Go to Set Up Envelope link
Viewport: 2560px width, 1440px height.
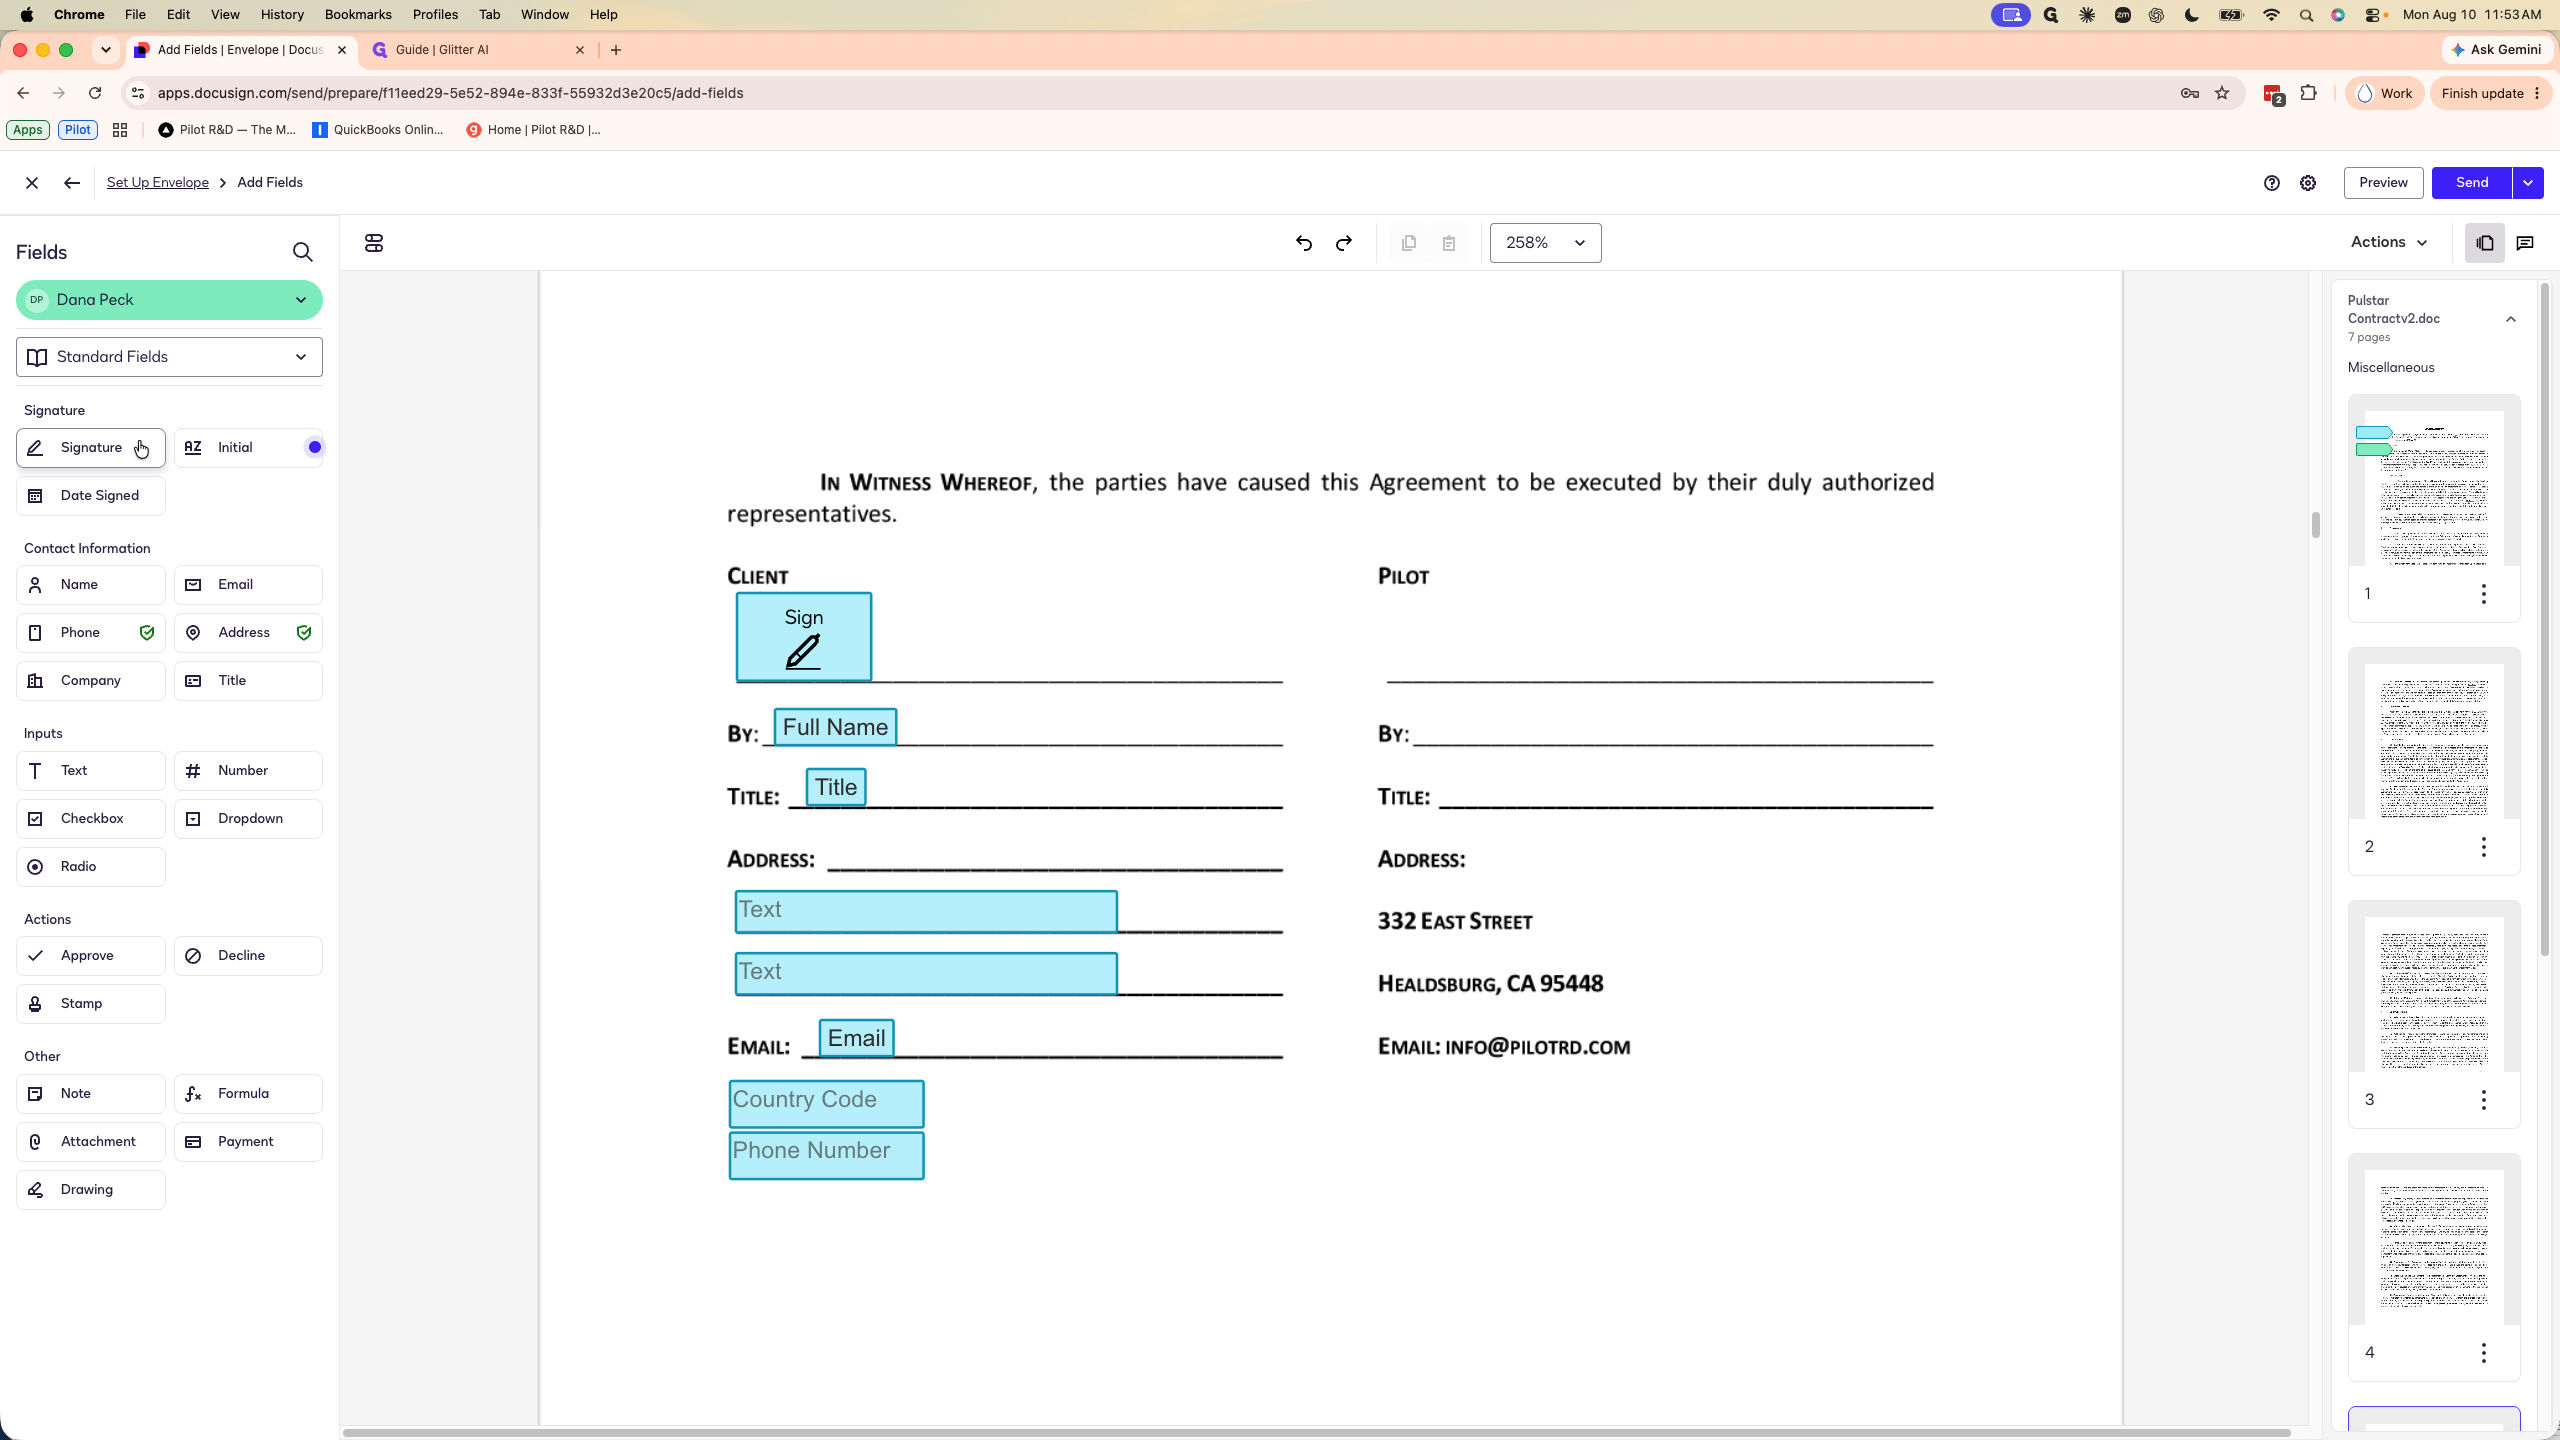click(x=158, y=182)
